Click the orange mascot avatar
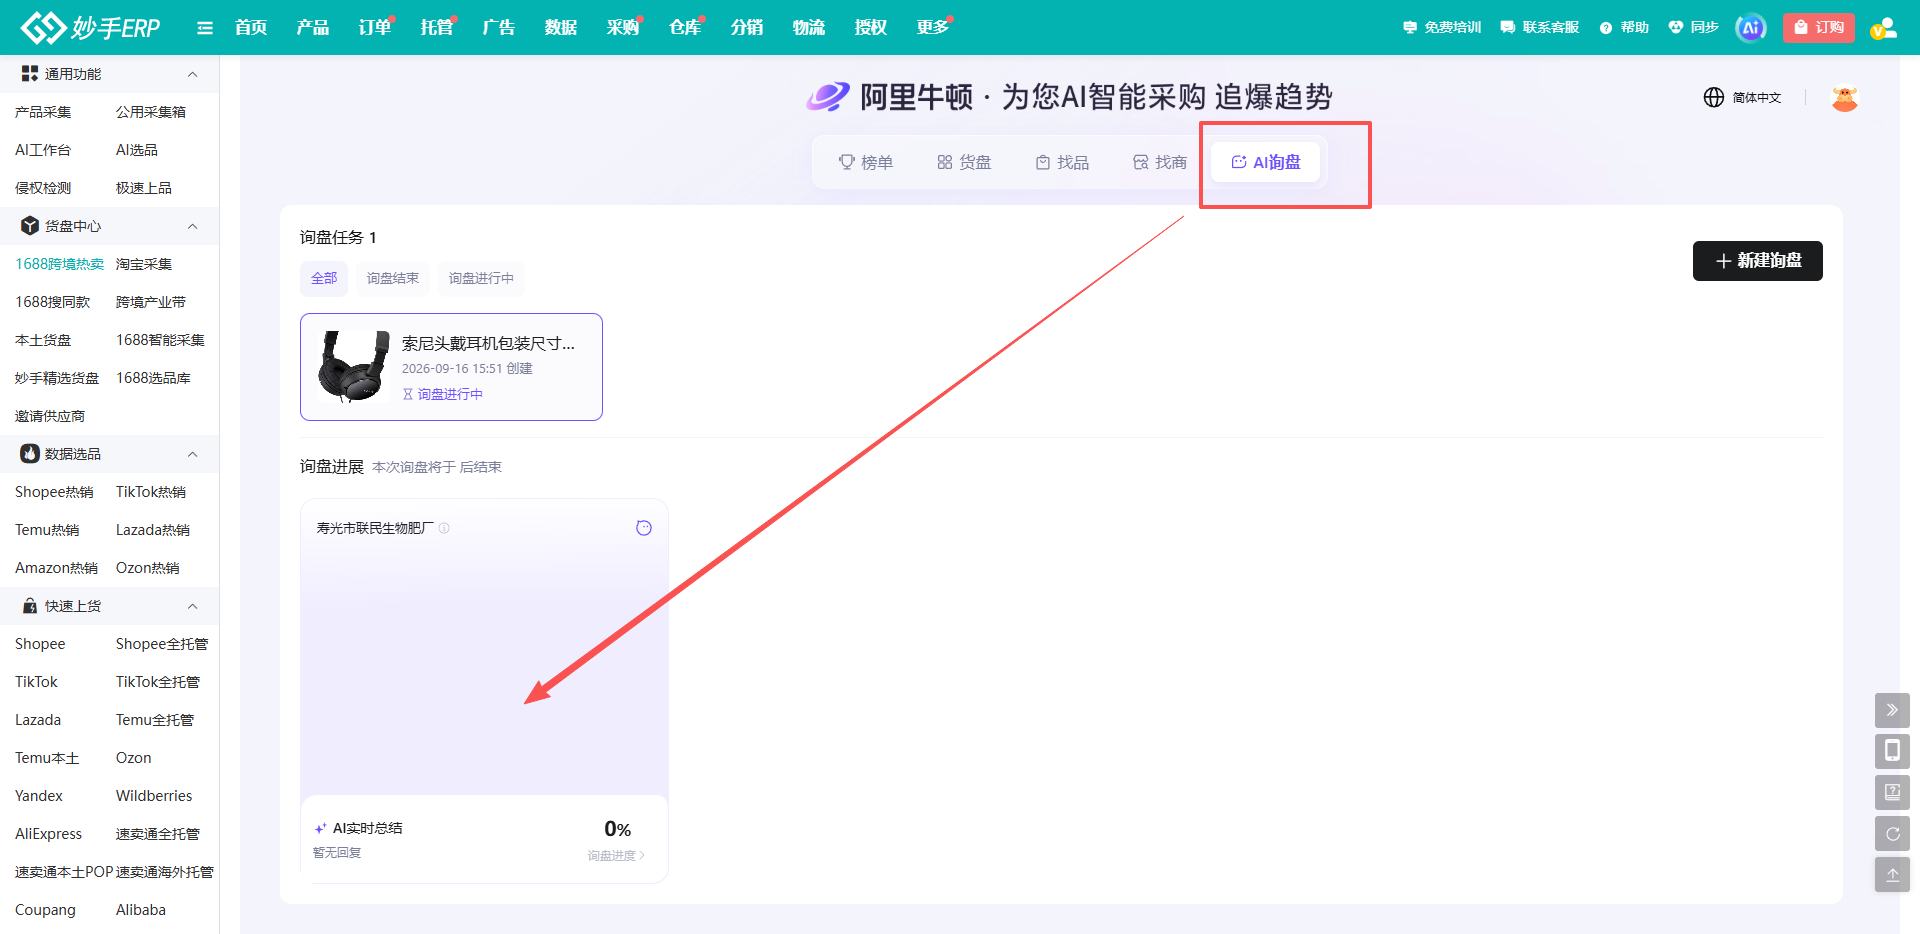Screen dimensions: 1920x934 pos(1845,98)
